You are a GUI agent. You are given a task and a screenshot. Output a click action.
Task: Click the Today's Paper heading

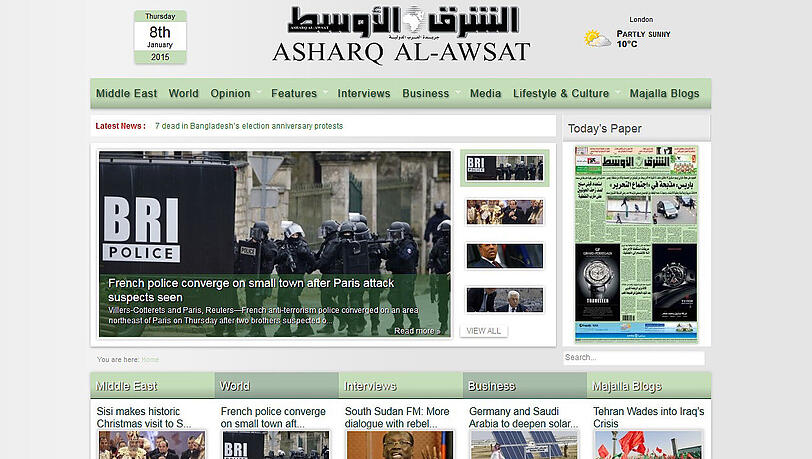click(x=604, y=128)
